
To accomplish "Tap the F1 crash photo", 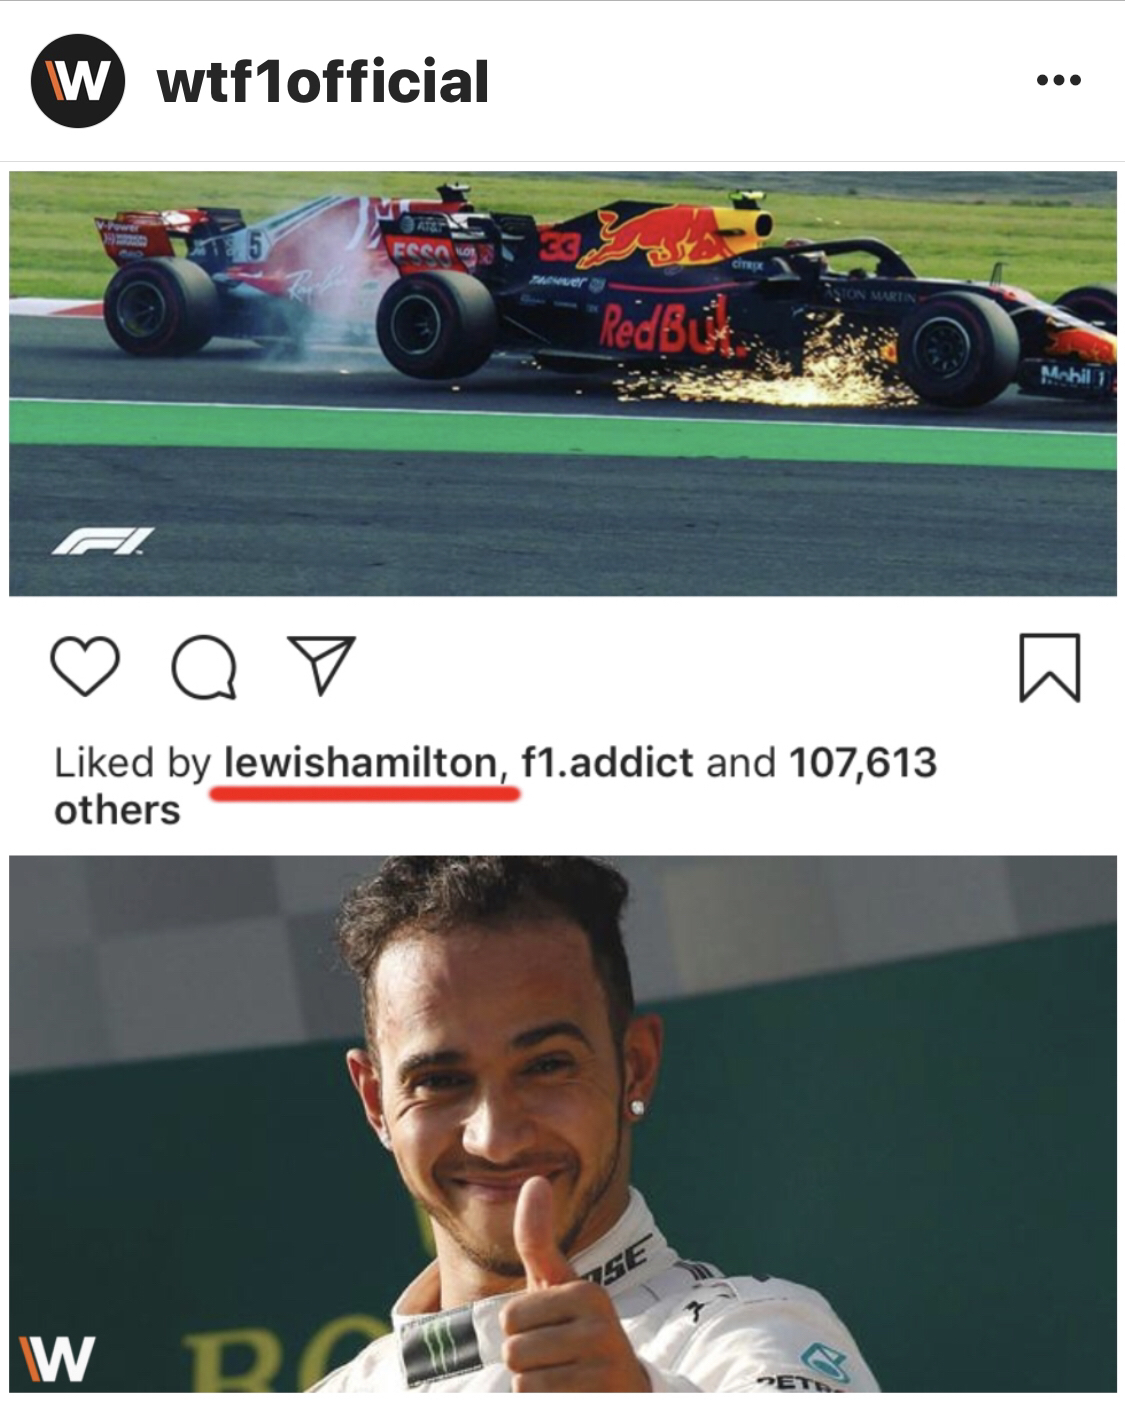I will (563, 384).
